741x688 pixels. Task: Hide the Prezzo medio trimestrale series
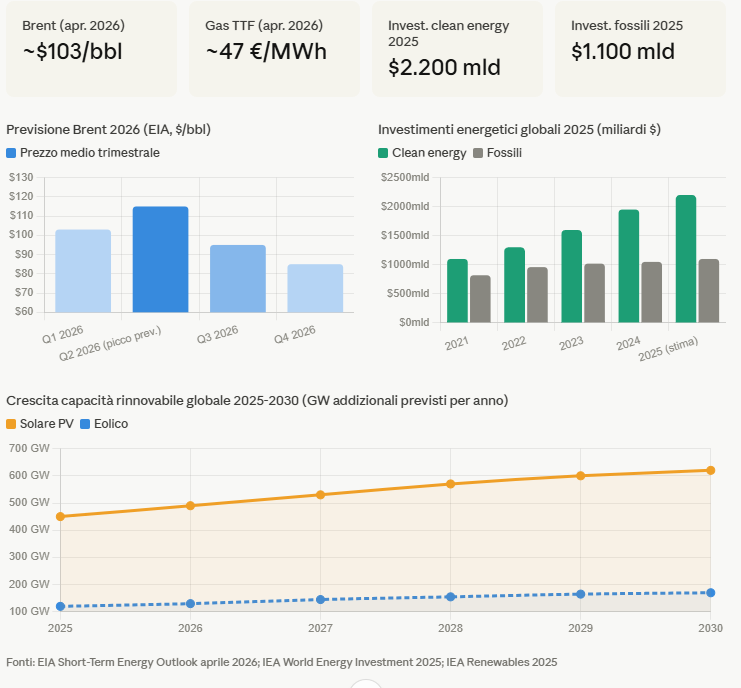pyautogui.click(x=83, y=153)
